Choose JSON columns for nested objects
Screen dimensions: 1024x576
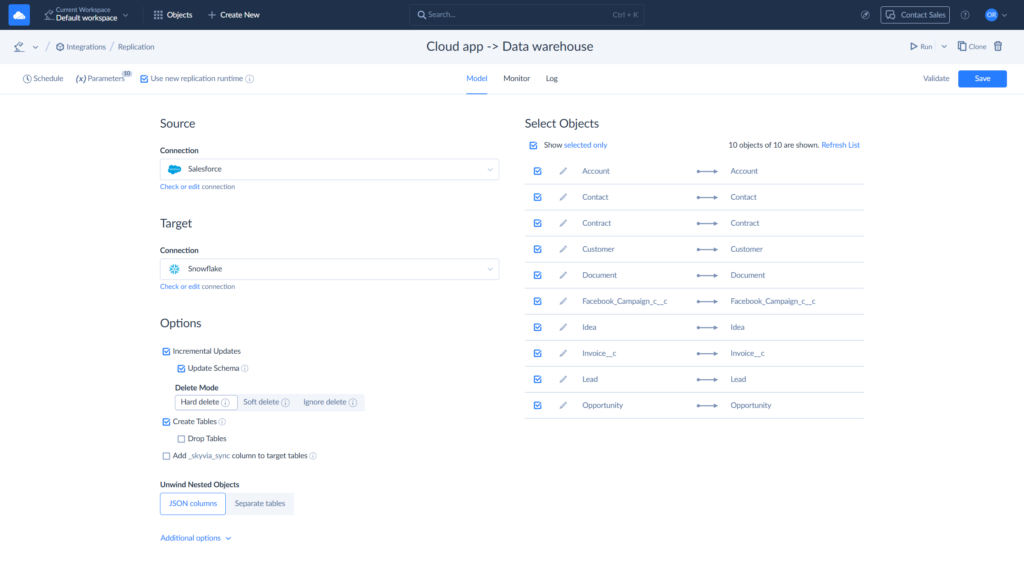tap(193, 504)
